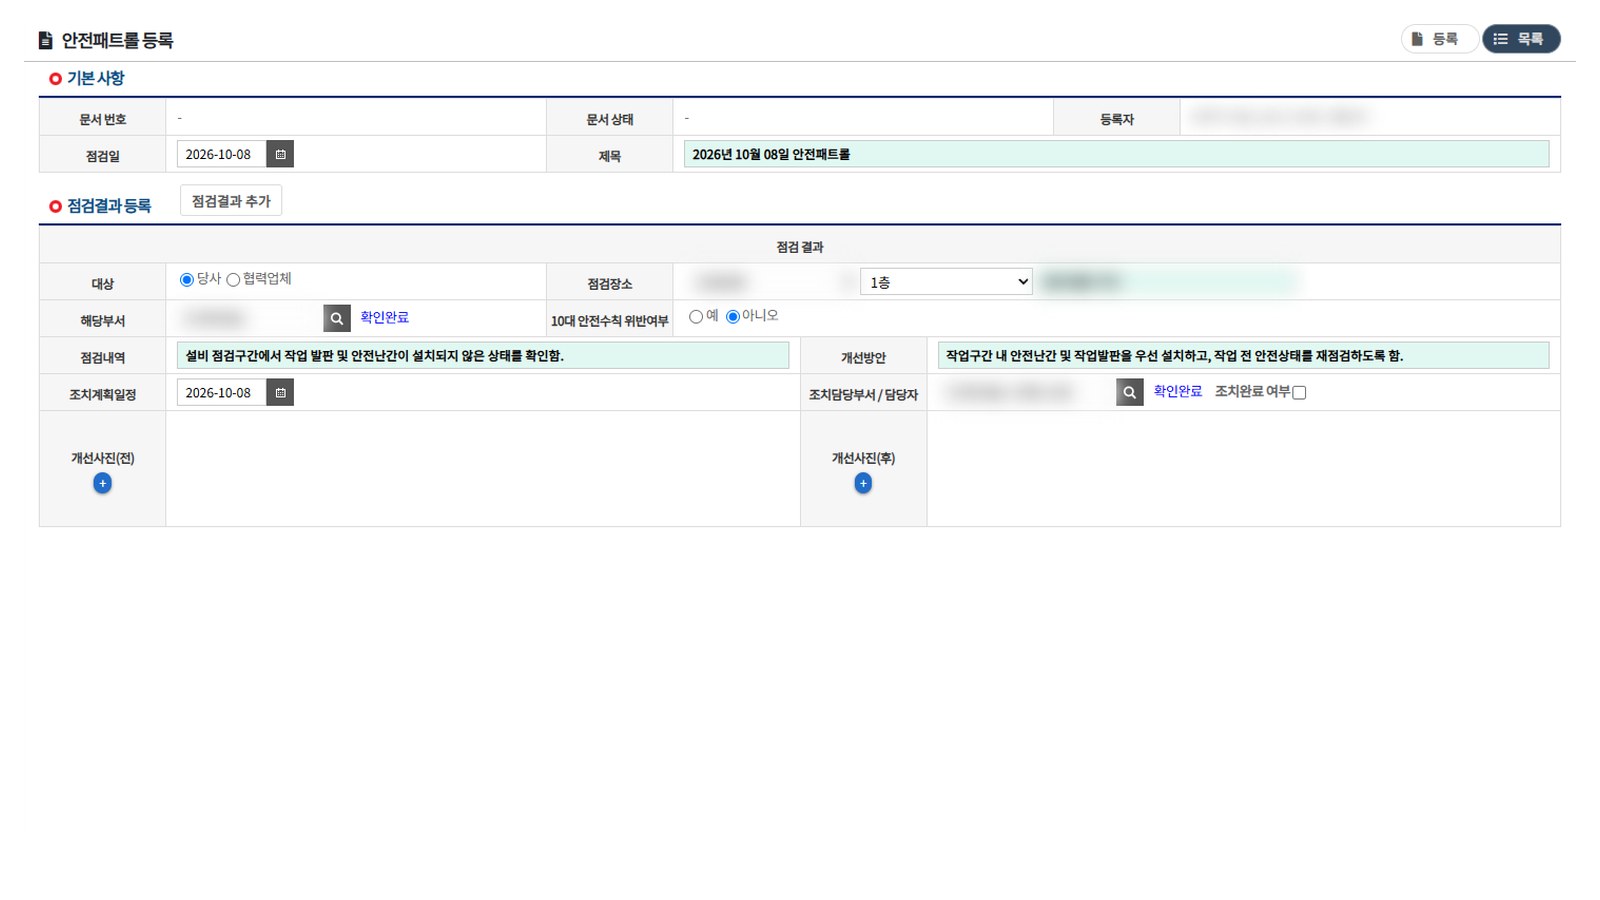Click the 문서 번호 label cell

point(102,119)
